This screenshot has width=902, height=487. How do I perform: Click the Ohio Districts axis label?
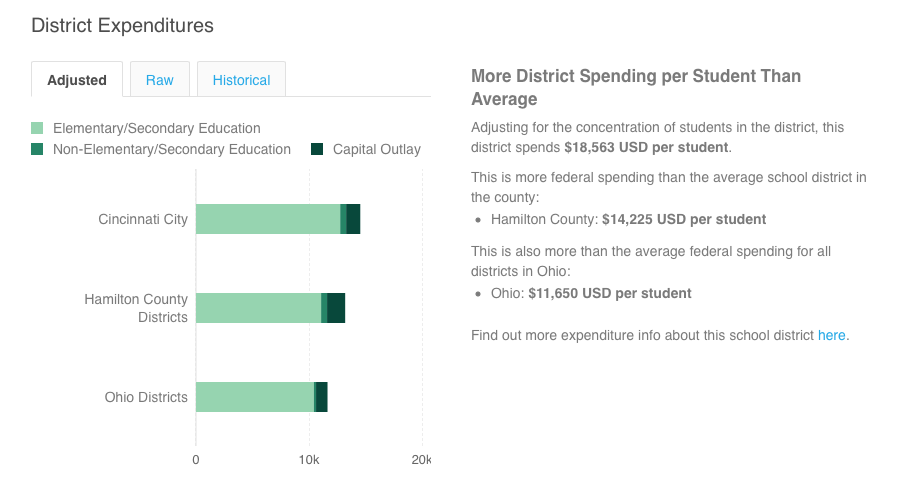pos(146,397)
